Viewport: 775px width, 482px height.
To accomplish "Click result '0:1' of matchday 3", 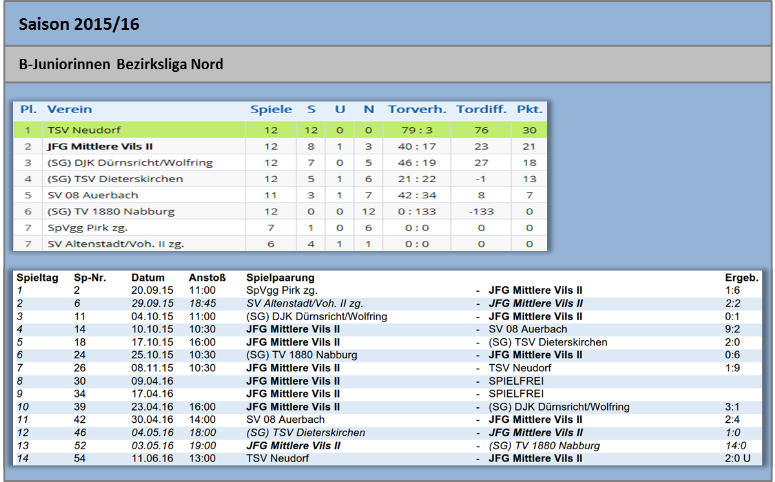I will tap(732, 316).
